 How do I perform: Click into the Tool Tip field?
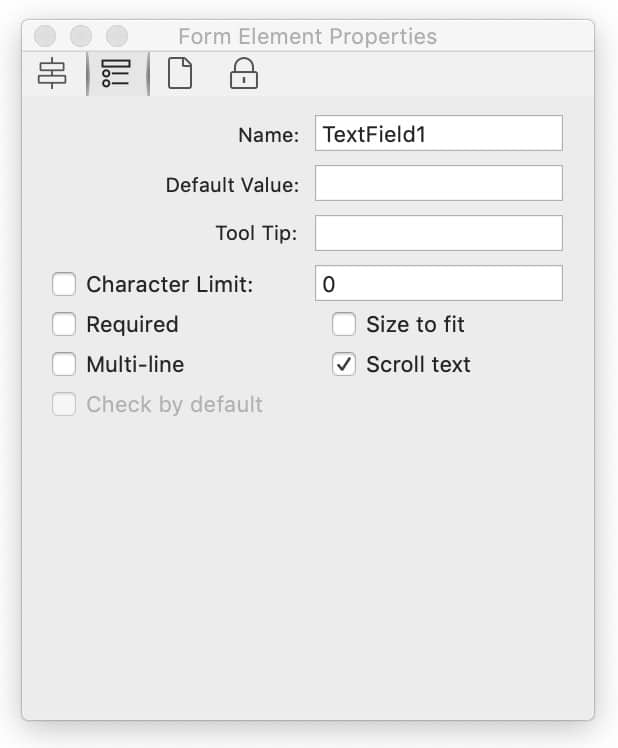tap(438, 234)
